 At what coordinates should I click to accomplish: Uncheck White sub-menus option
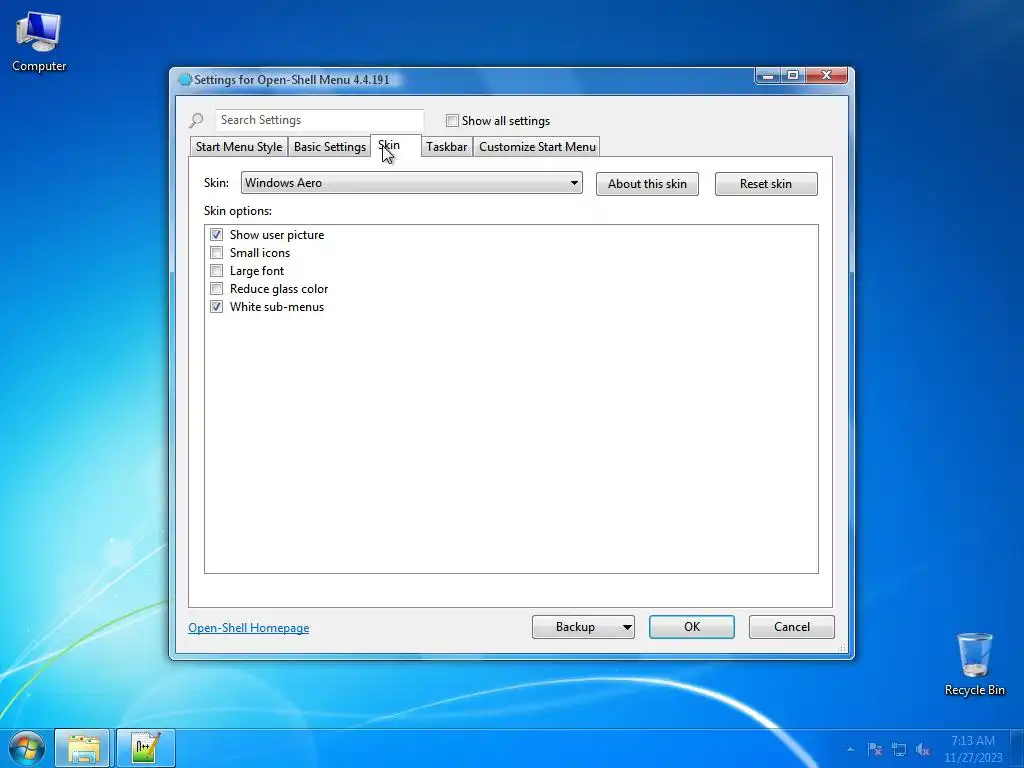[216, 306]
